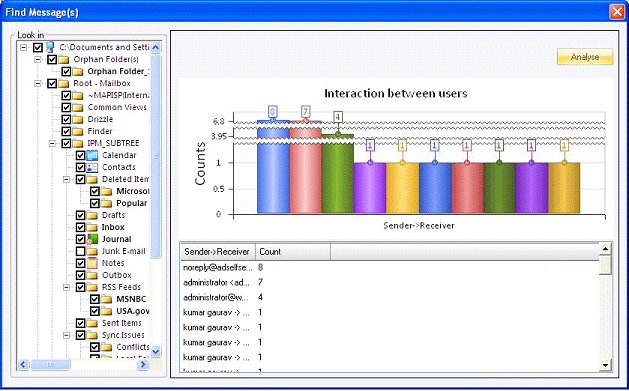Sort by the Sender->Receiver column header

coord(217,252)
